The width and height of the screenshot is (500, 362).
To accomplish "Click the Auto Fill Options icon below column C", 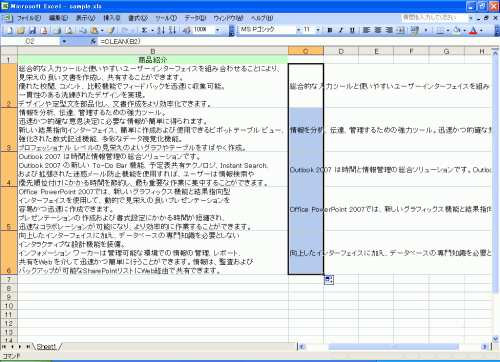I will coord(329,280).
